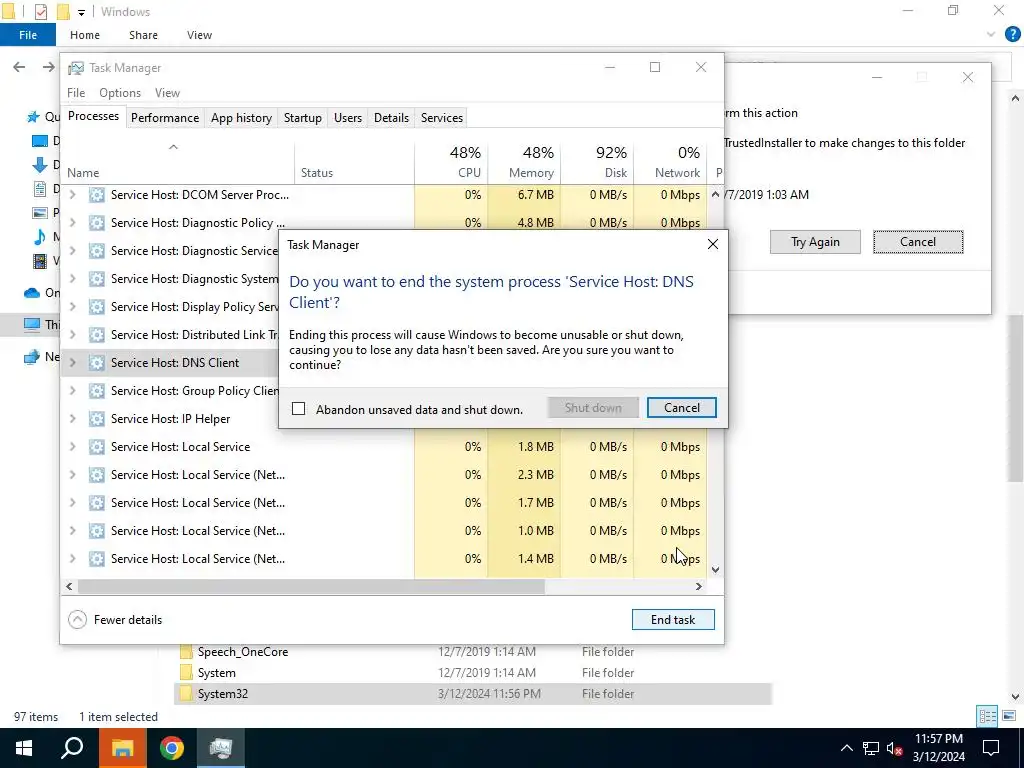Viewport: 1024px width, 768px height.
Task: Click gear icon of Service Host: Diagnostic Policy
Action: tap(97, 223)
